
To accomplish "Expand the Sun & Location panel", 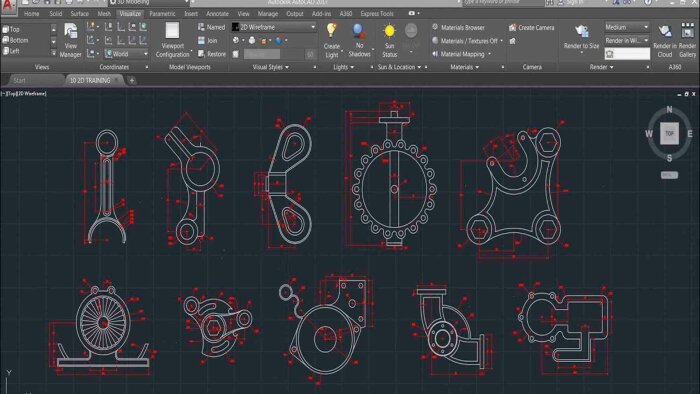I will pos(399,67).
